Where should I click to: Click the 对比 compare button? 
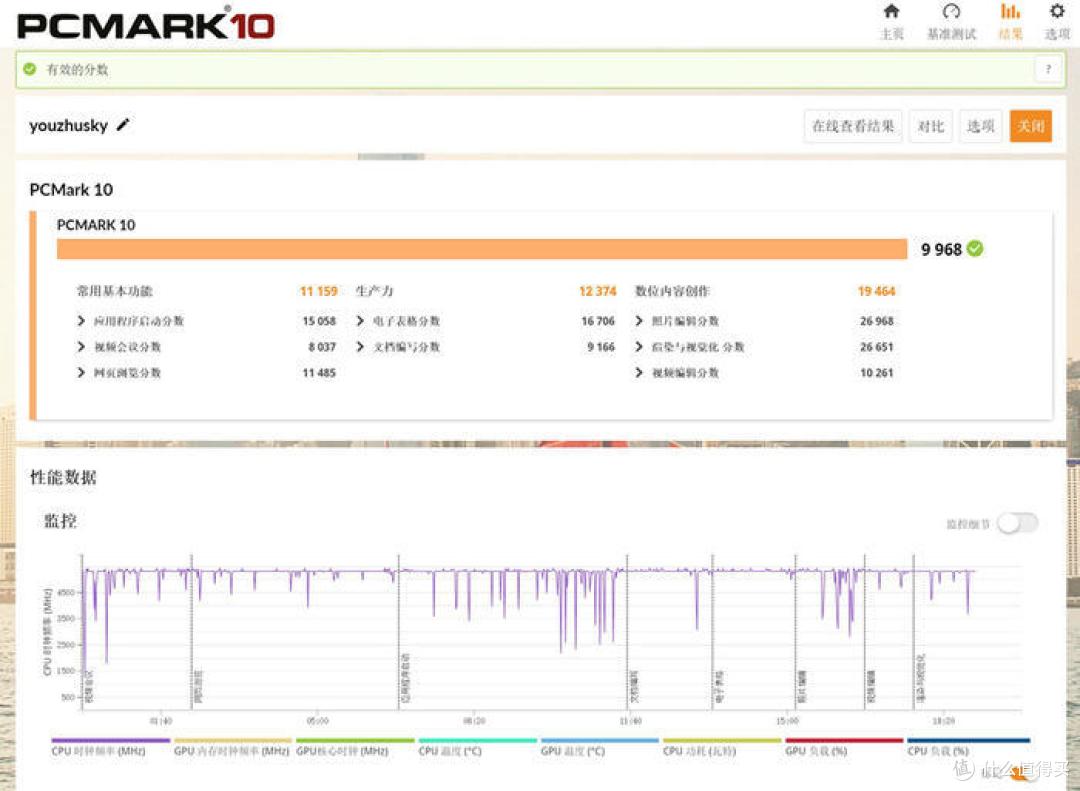(931, 126)
